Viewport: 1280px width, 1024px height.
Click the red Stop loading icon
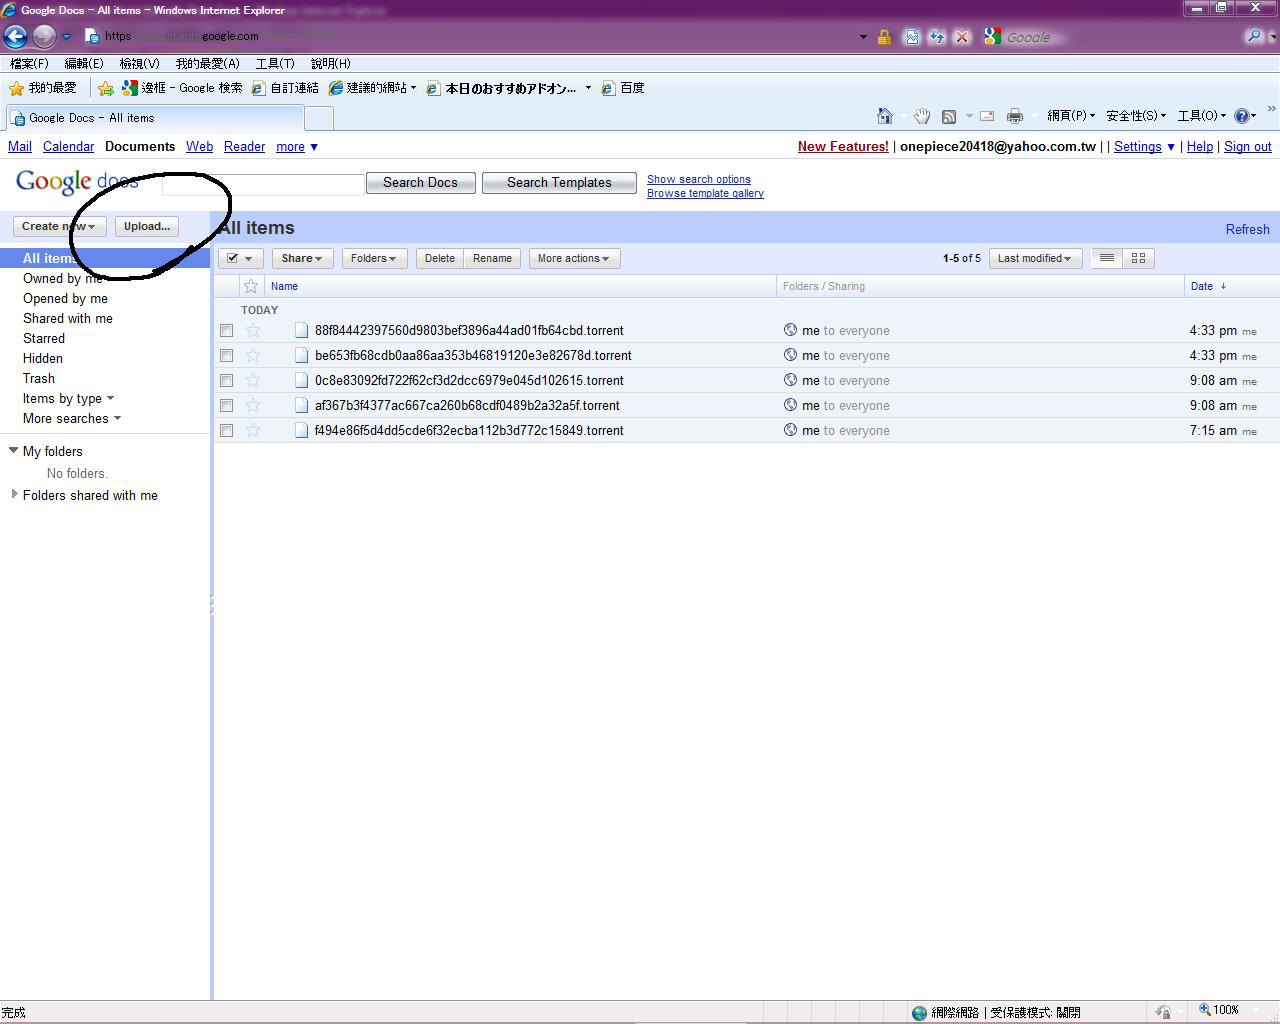pos(962,37)
